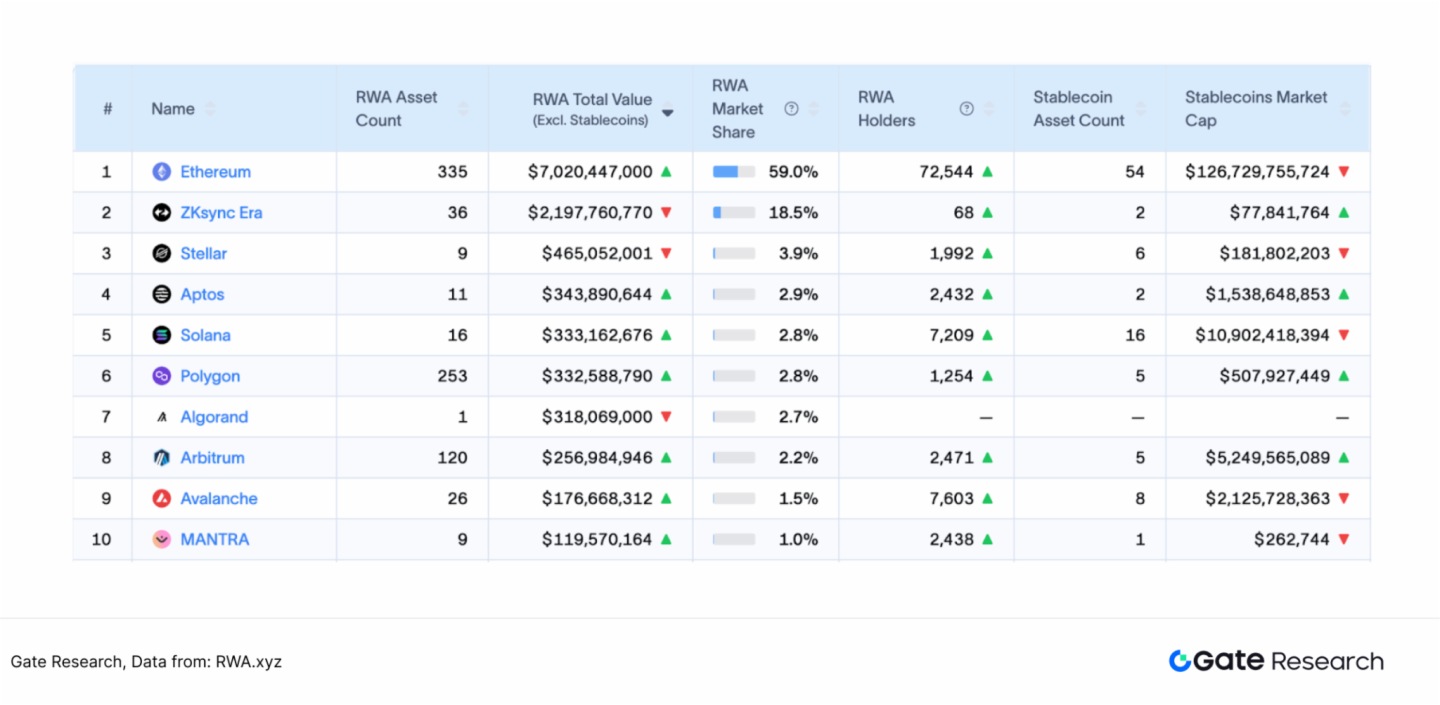The width and height of the screenshot is (1440, 705).
Task: Click the Stellar logo icon
Action: click(x=161, y=254)
